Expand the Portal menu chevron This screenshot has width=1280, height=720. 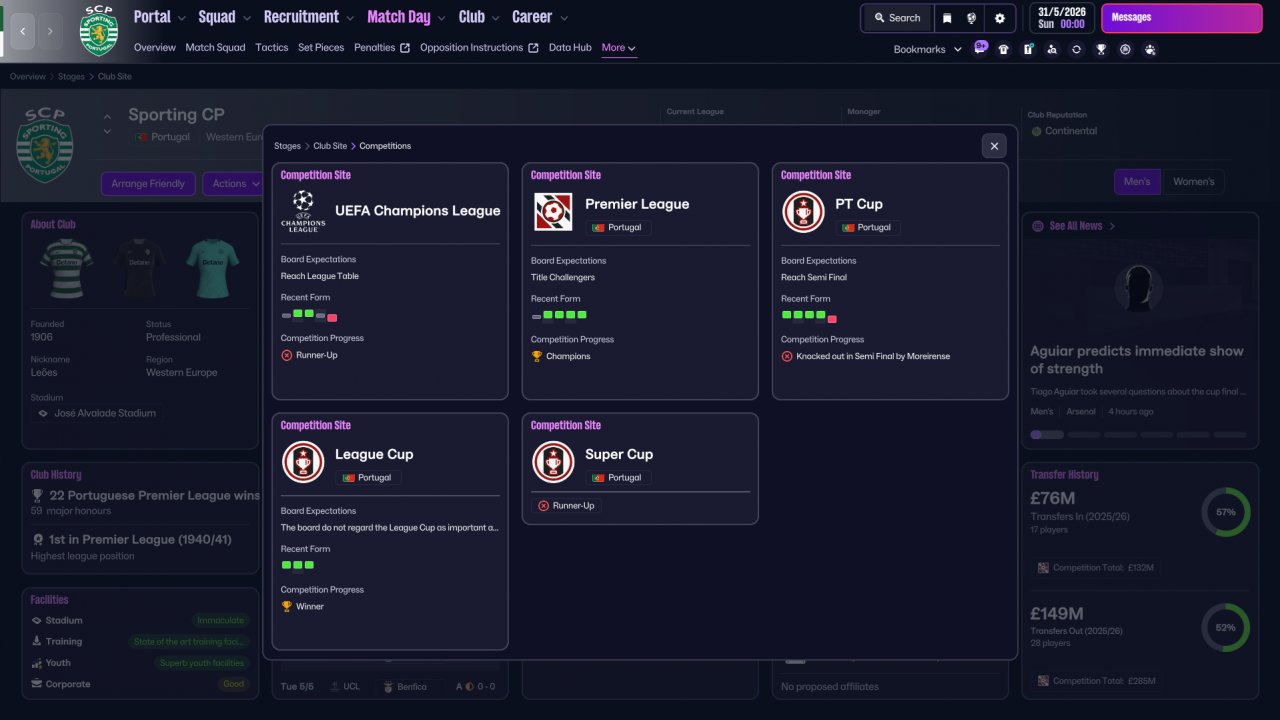coord(182,18)
